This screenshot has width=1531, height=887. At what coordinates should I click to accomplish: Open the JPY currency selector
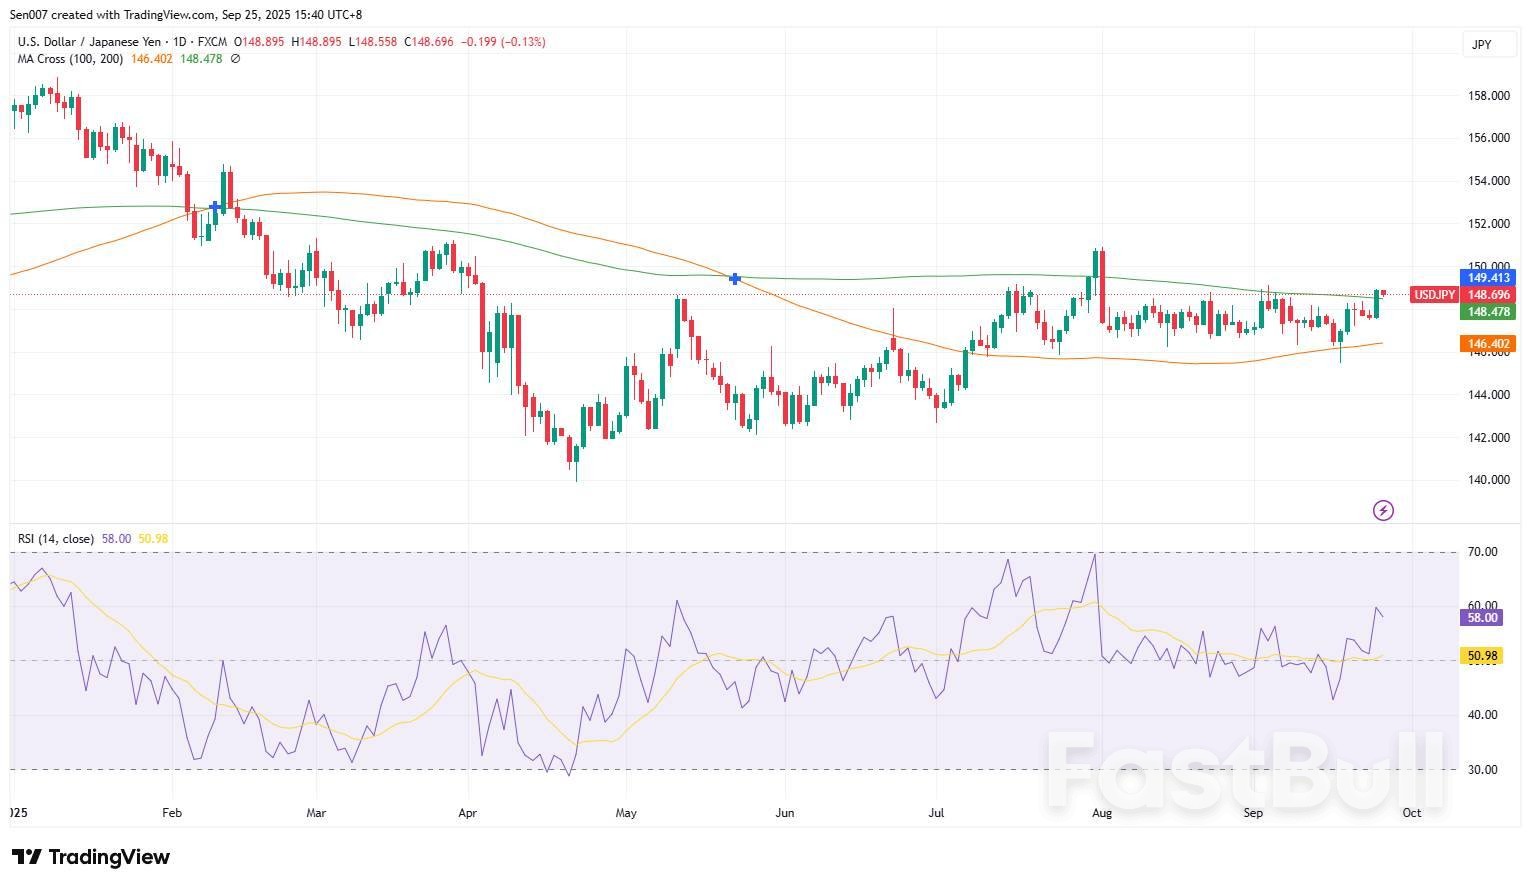pyautogui.click(x=1481, y=44)
